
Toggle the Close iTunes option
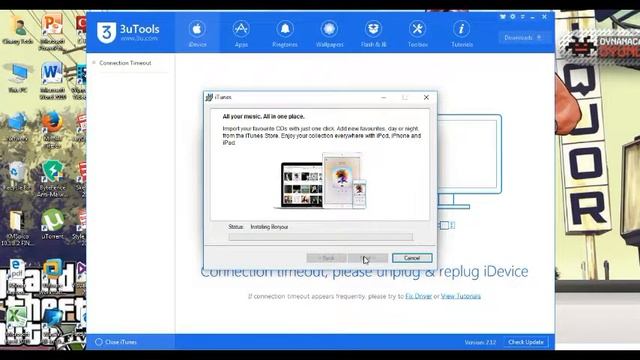(x=116, y=342)
